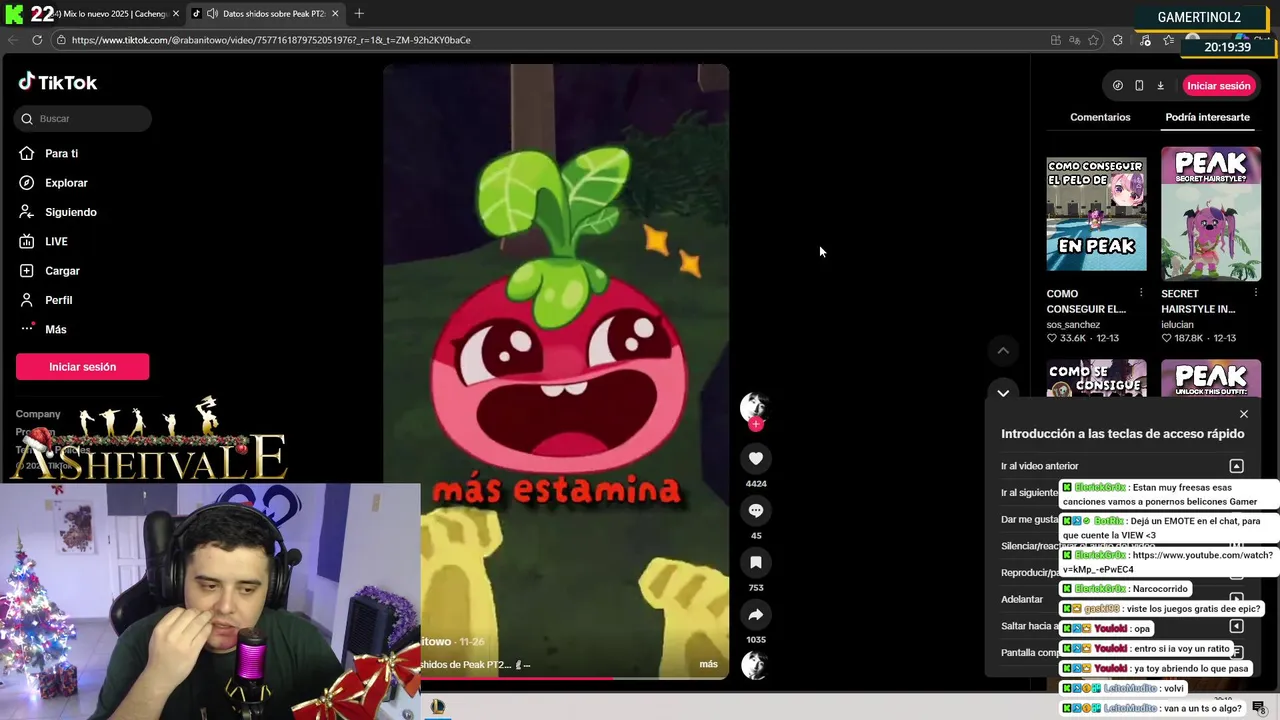
Task: Open COMO CONSEGUIR EL PELO thumbnail
Action: click(1097, 214)
